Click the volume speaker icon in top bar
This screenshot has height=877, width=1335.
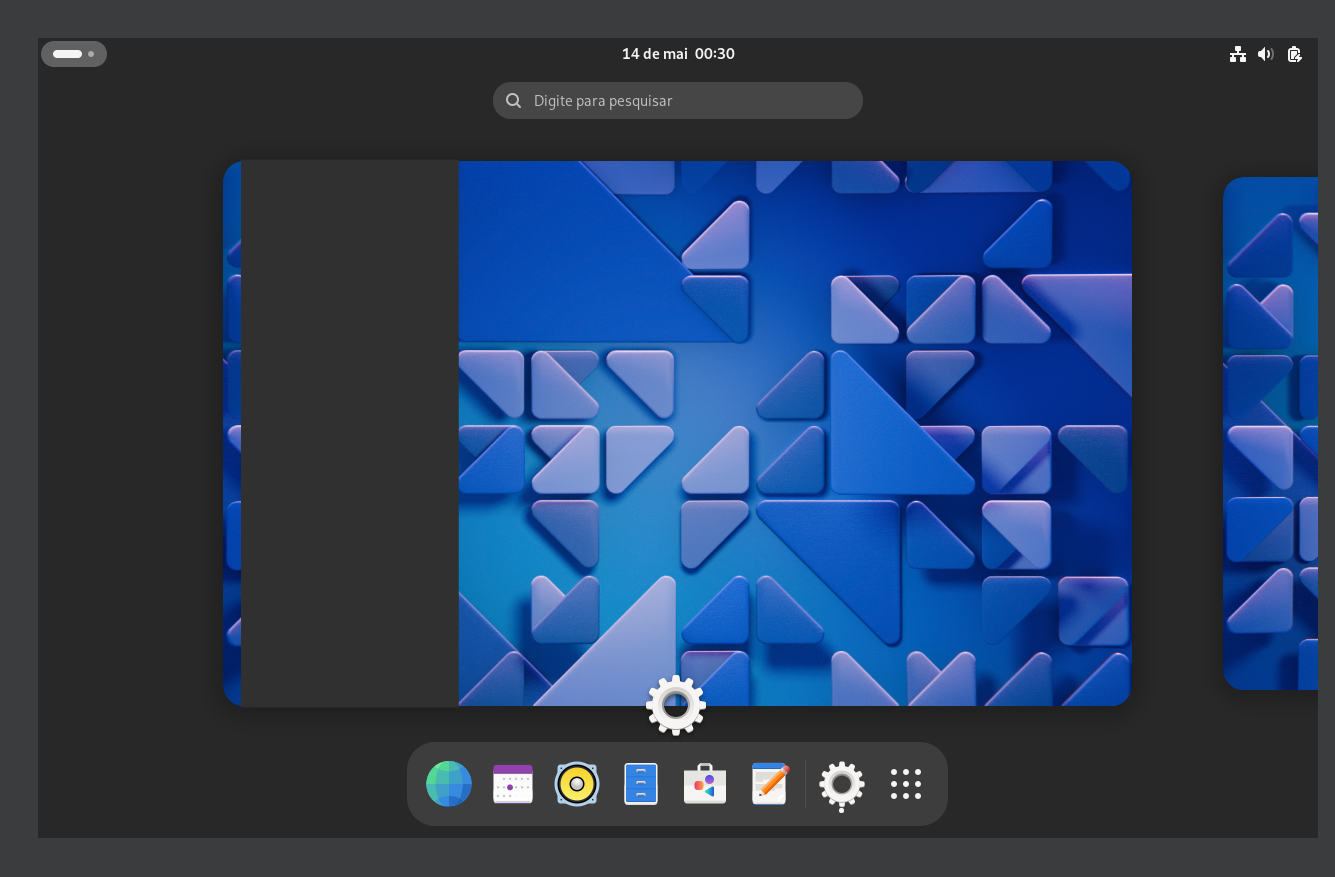pos(1266,54)
